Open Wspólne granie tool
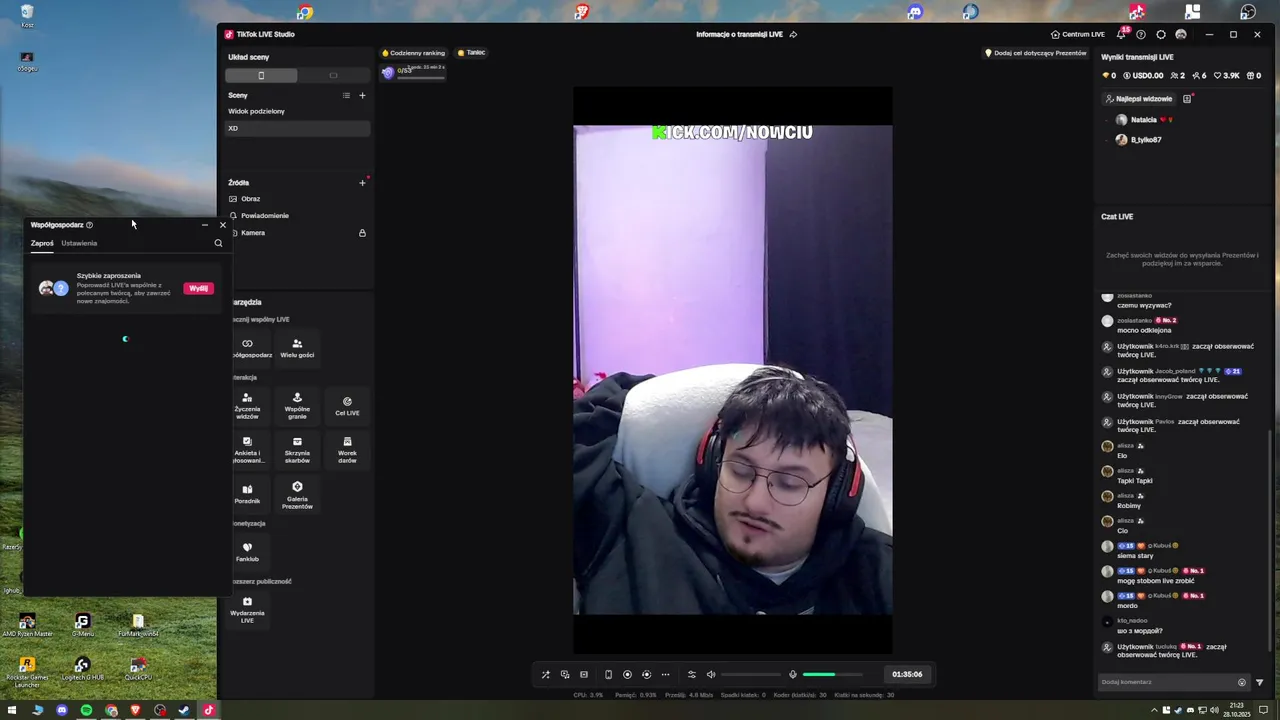Image resolution: width=1280 pixels, height=720 pixels. [297, 406]
